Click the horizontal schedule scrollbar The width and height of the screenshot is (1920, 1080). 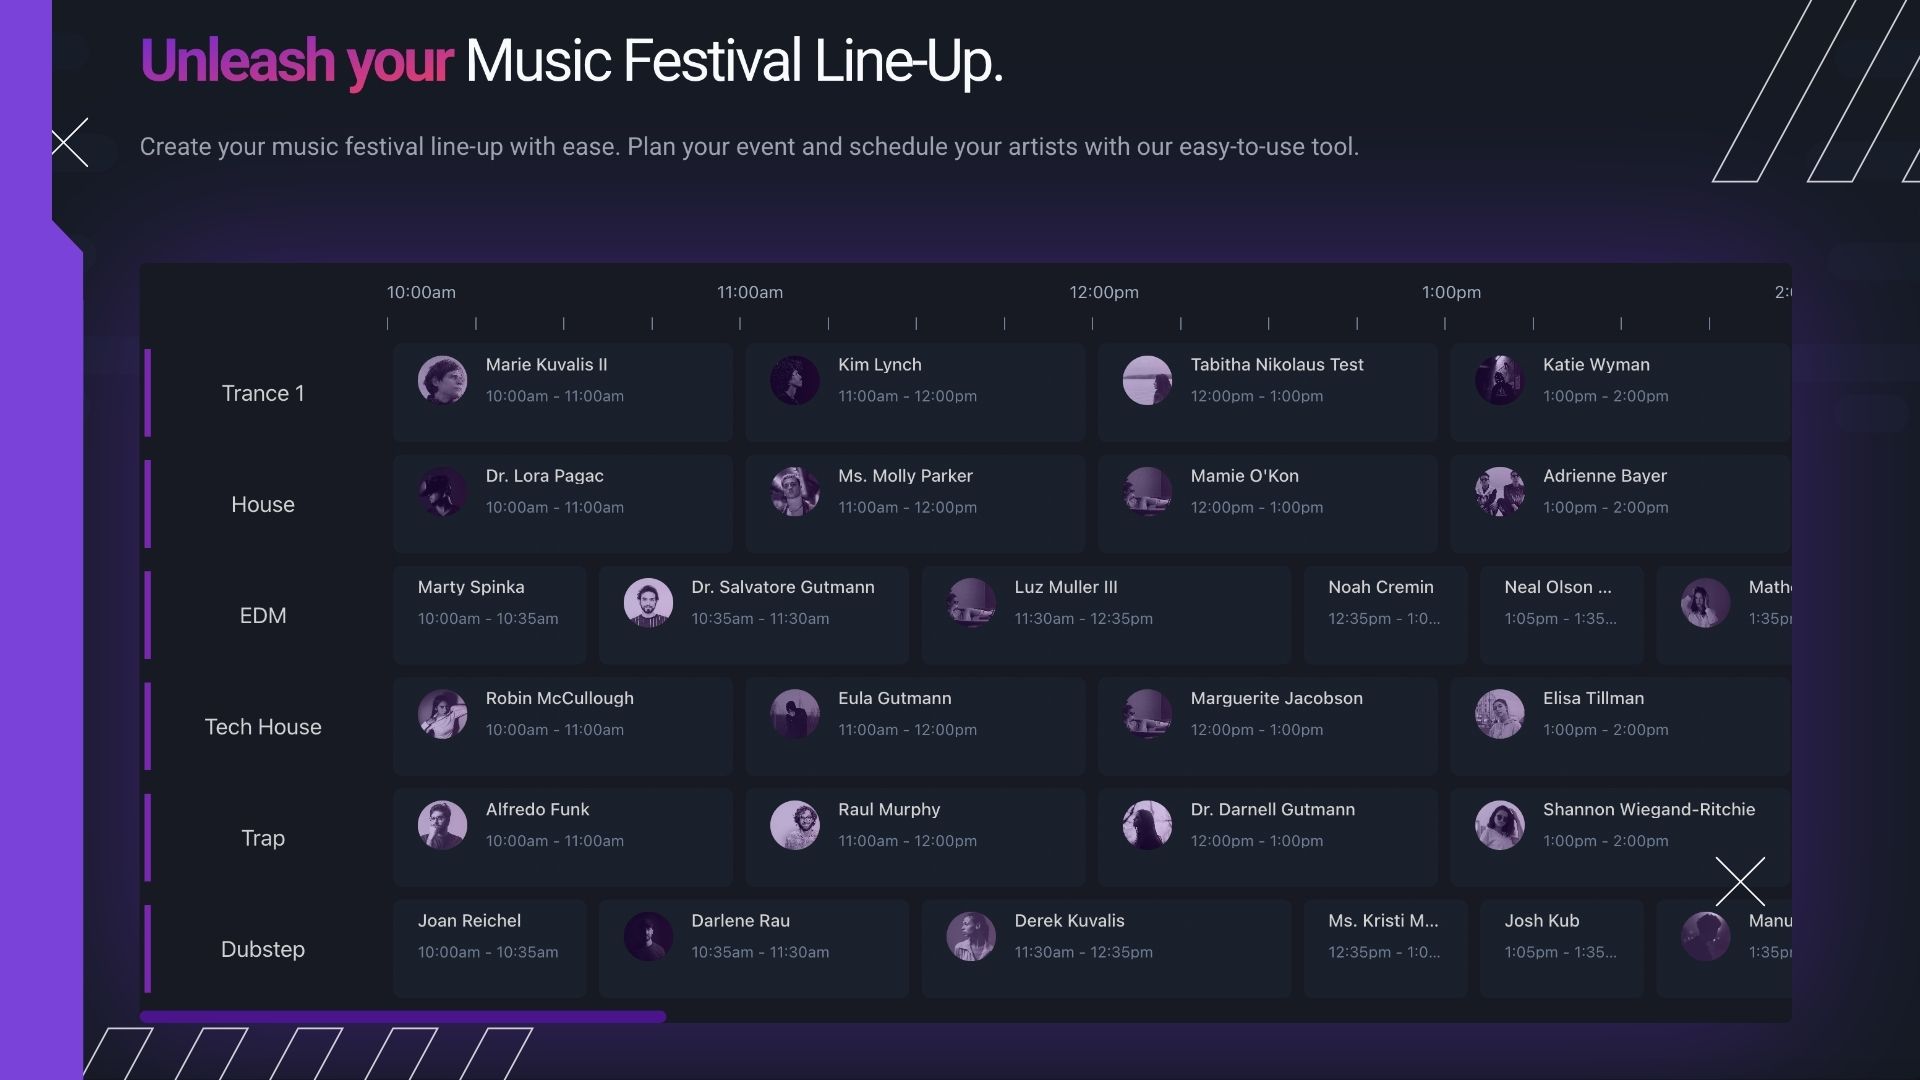click(x=403, y=1017)
